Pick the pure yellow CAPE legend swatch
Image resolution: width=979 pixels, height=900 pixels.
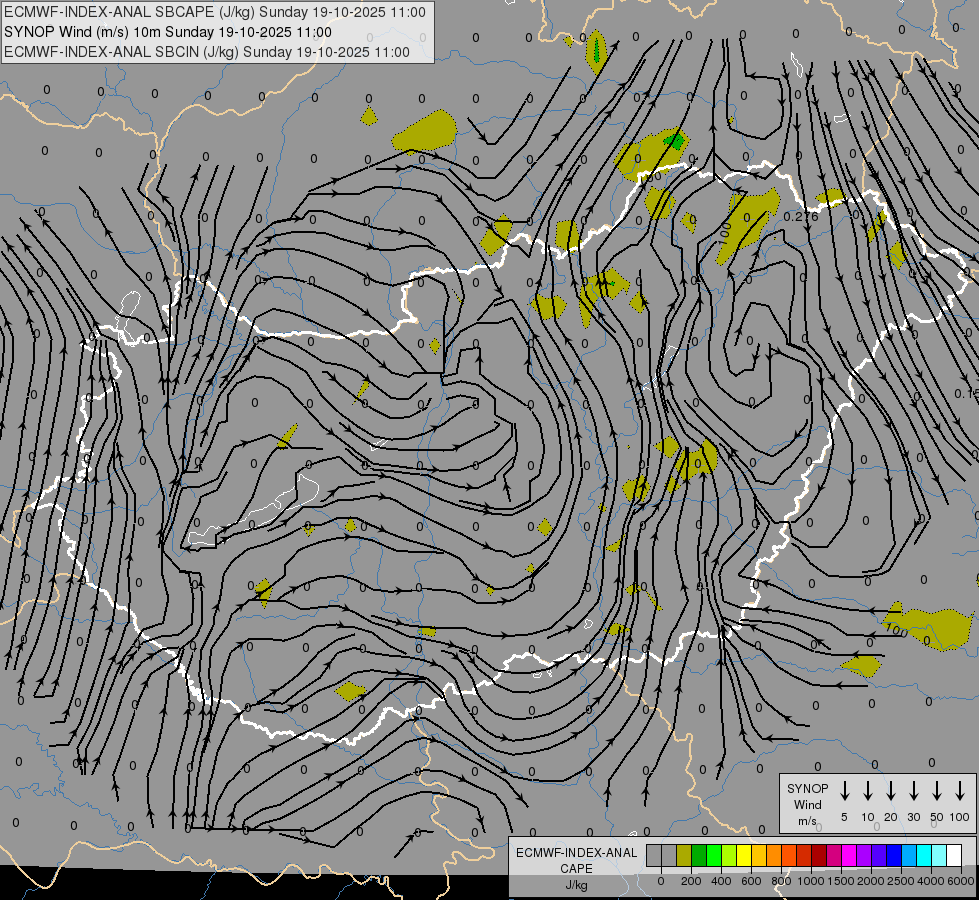point(744,856)
